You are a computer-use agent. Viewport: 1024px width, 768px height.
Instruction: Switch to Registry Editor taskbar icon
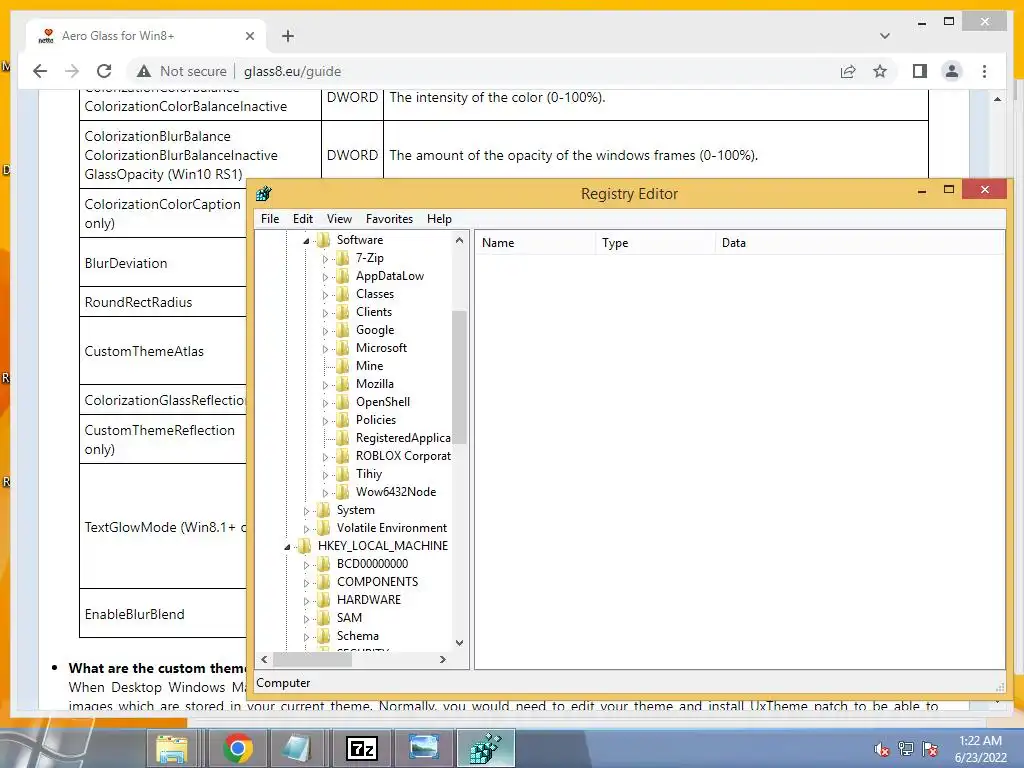[x=486, y=748]
